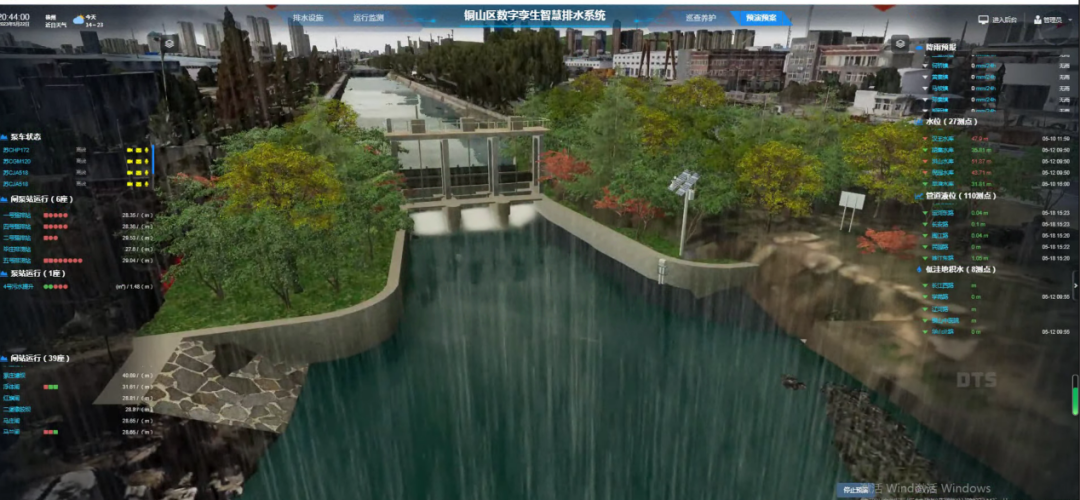Open the 苏CHP172 pump vehicle entry
The width and height of the screenshot is (1080, 500).
(x=16, y=150)
